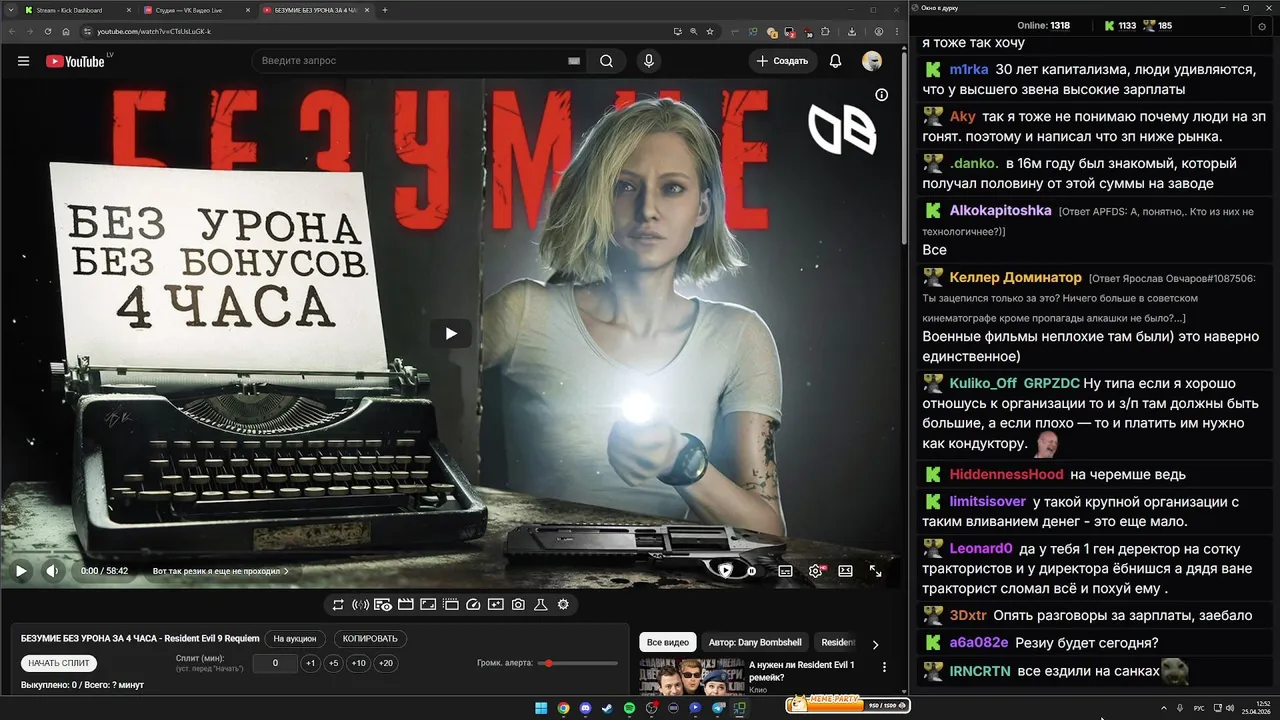Click username 'Келлер Доминатор' in chat window
This screenshot has height=720, width=1280.
[1015, 277]
